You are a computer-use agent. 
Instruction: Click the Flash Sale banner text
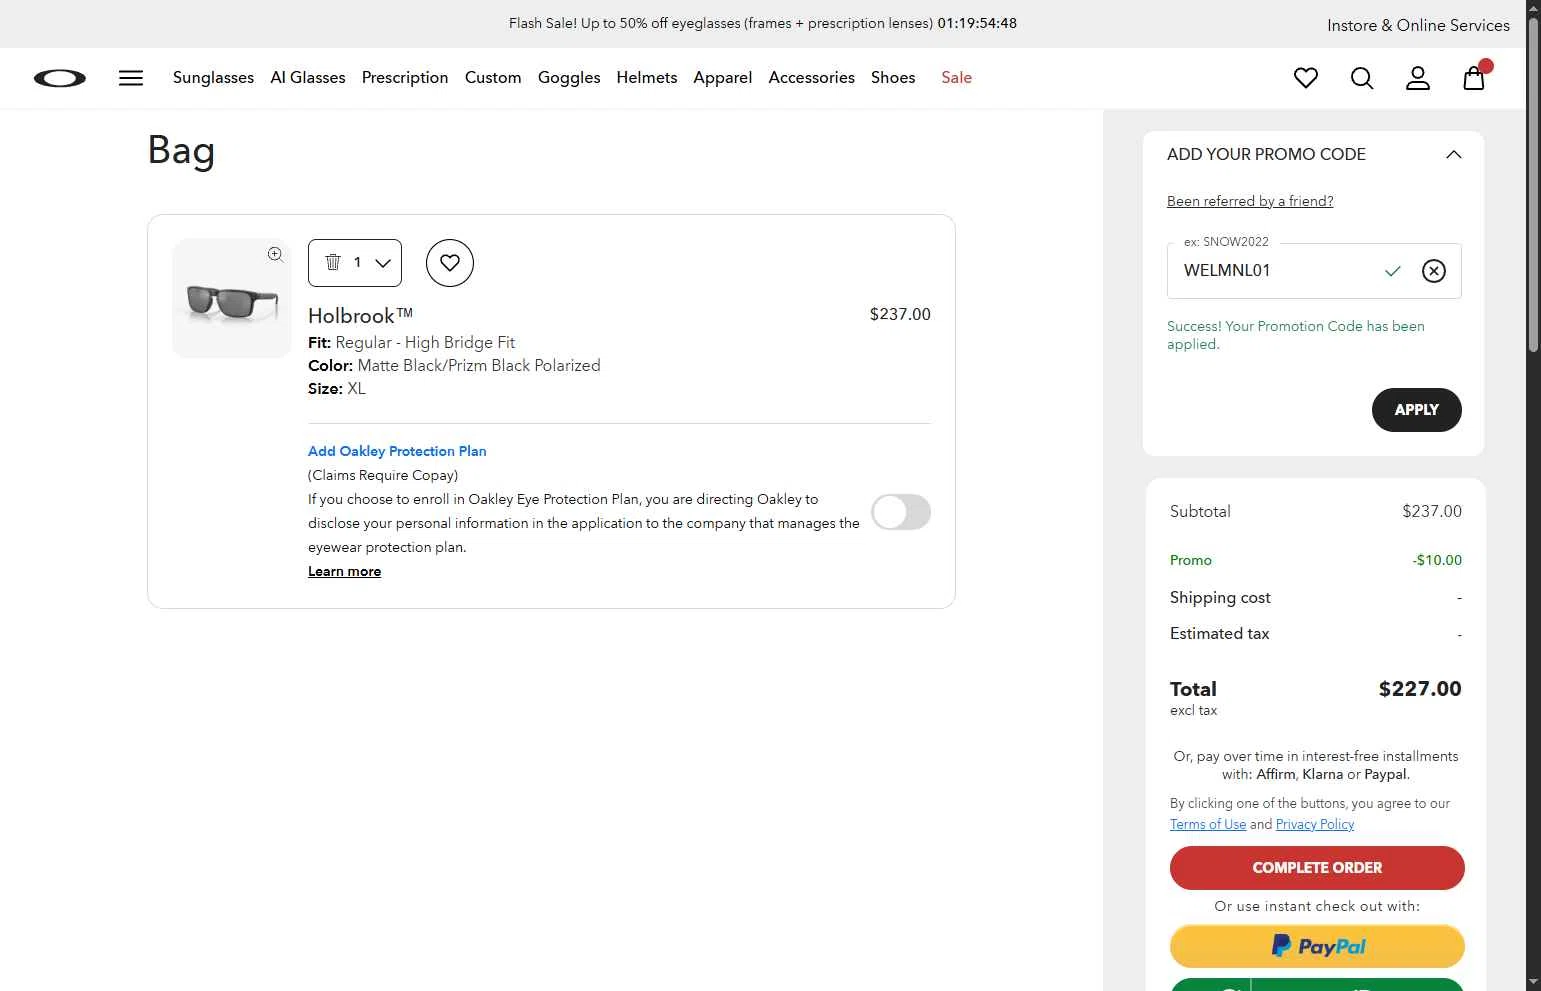click(x=763, y=23)
